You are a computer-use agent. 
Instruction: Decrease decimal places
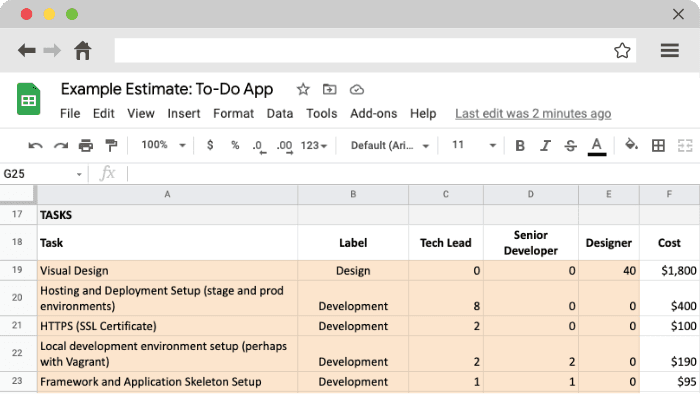pyautogui.click(x=259, y=146)
